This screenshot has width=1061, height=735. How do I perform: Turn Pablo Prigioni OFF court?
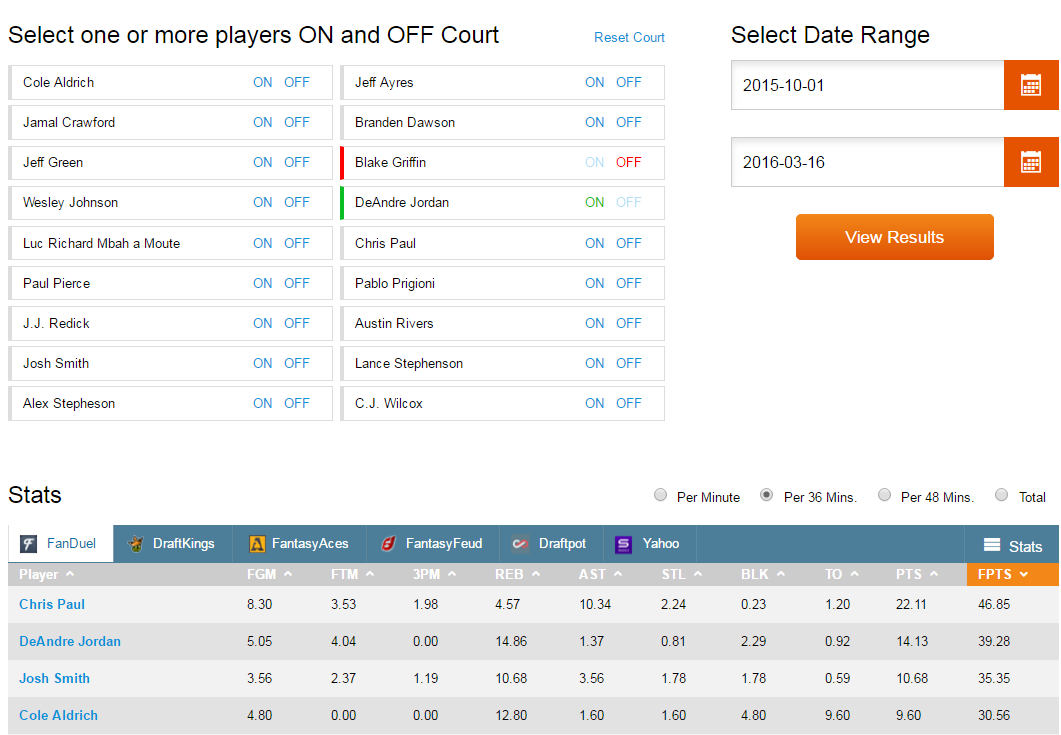tap(629, 284)
